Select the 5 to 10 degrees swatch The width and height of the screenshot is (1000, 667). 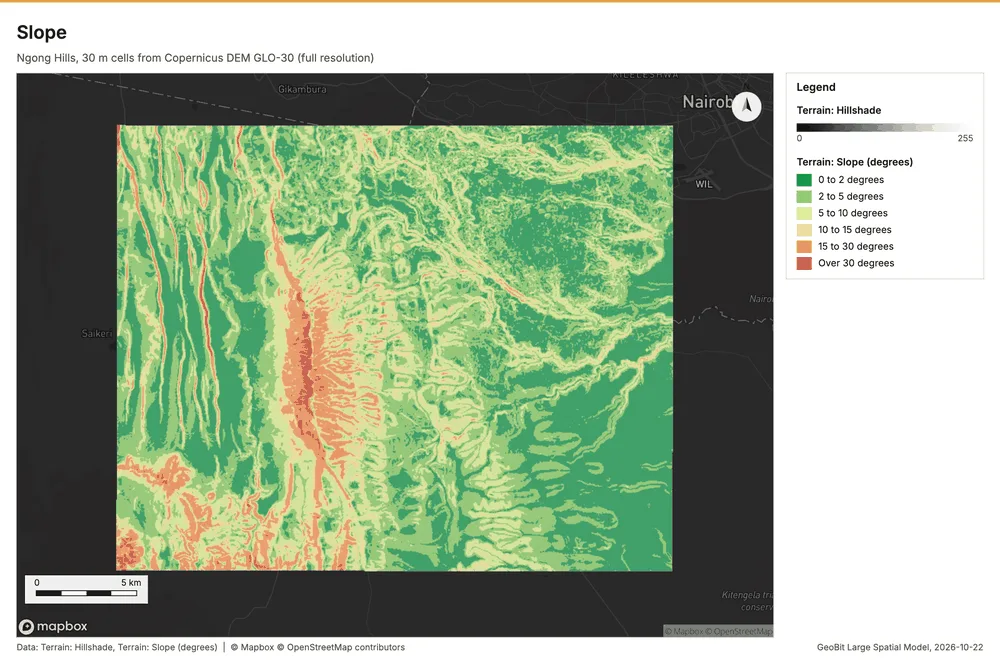[804, 213]
